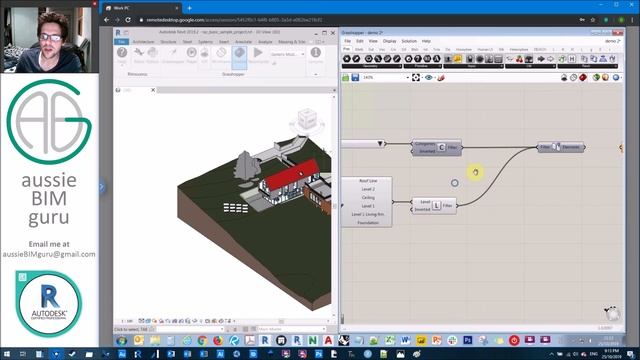Open Photoshop from the remote taskbar
The height and width of the screenshot is (360, 640).
(x=468, y=340)
